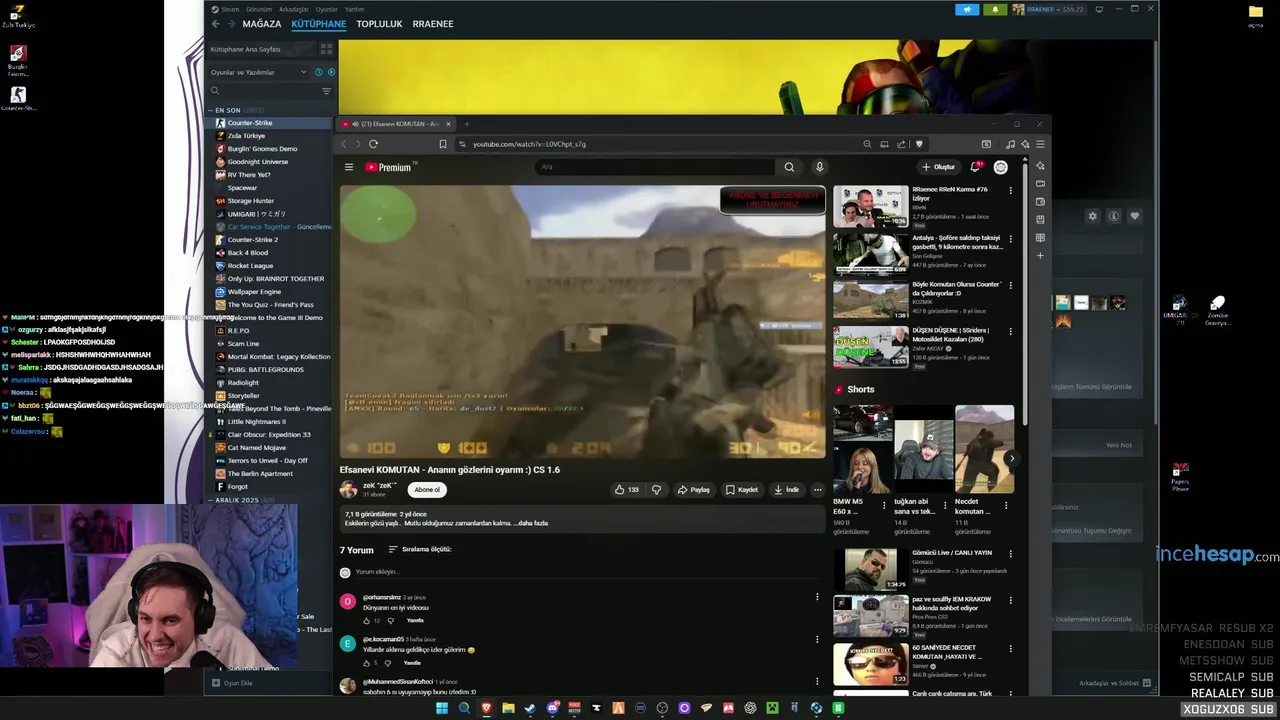Screen dimensions: 1280x720
Task: Open Windows Start menu
Action: click(441, 708)
